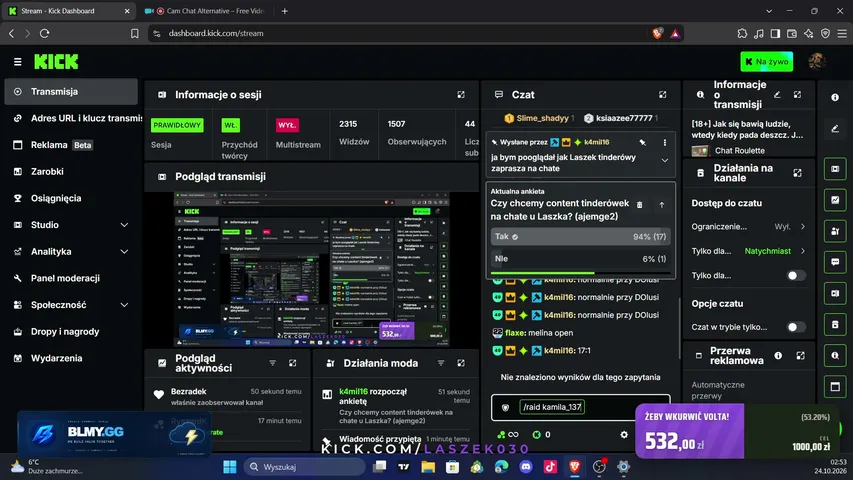Open the hamburger menu next to the Kick logo
Viewport: 853px width, 480px height.
pyautogui.click(x=17, y=62)
